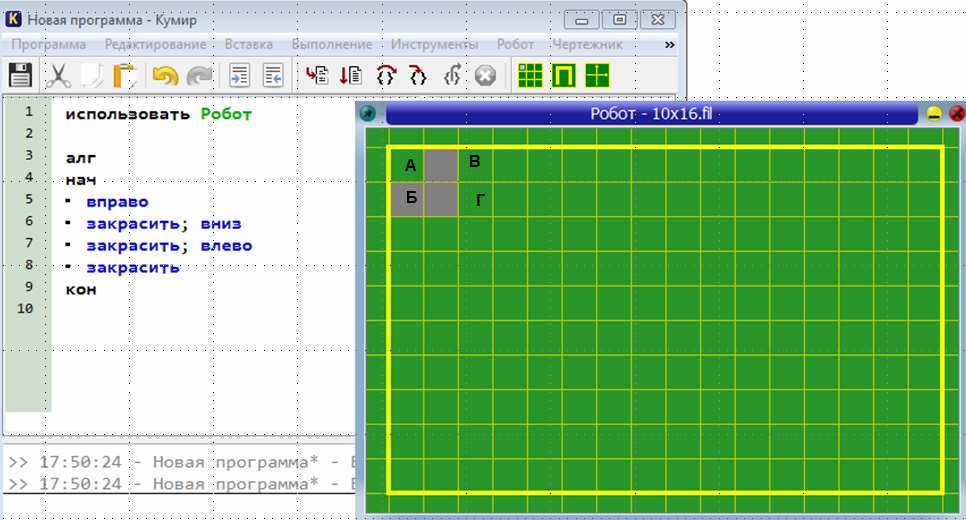Undo the last edit with the Undo arrow
Viewport: 966px width, 520px height.
(x=165, y=75)
